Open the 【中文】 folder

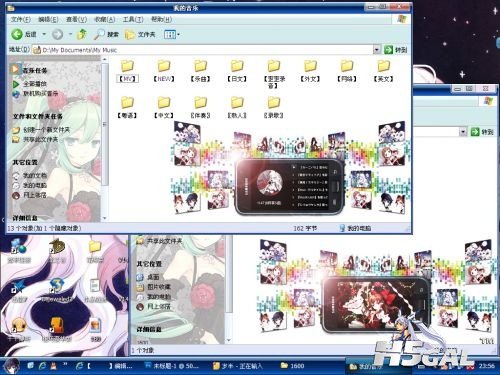[x=164, y=107]
